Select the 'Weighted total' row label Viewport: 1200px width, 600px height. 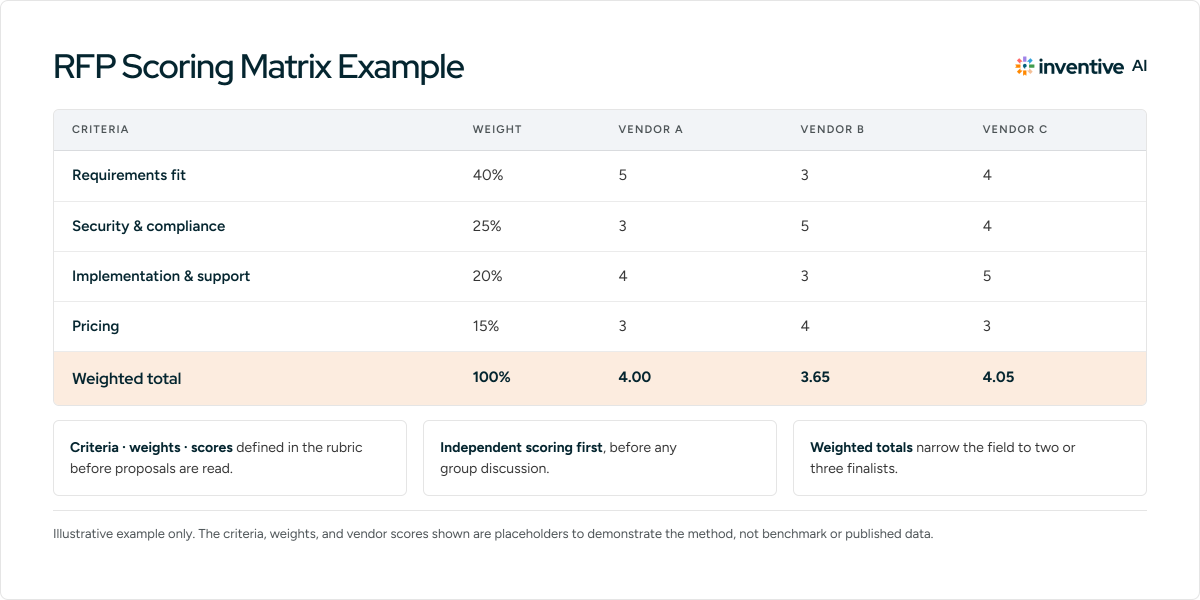(127, 379)
